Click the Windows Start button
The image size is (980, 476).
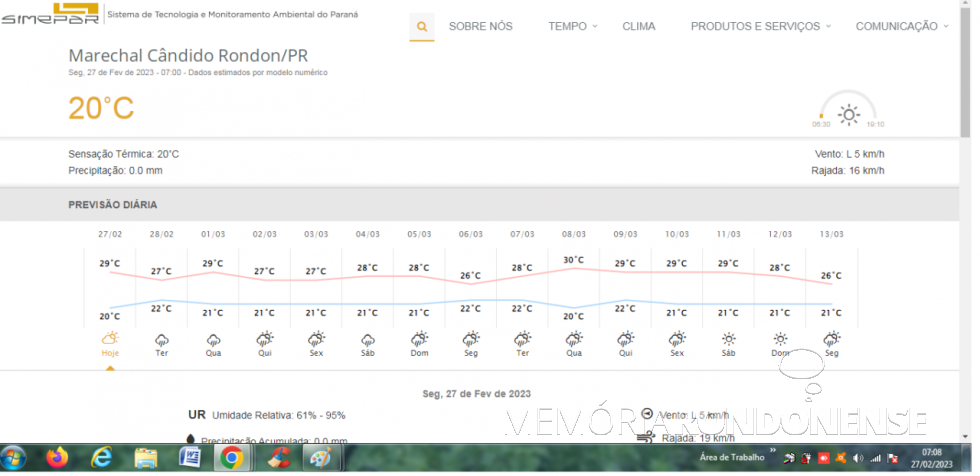click(15, 458)
